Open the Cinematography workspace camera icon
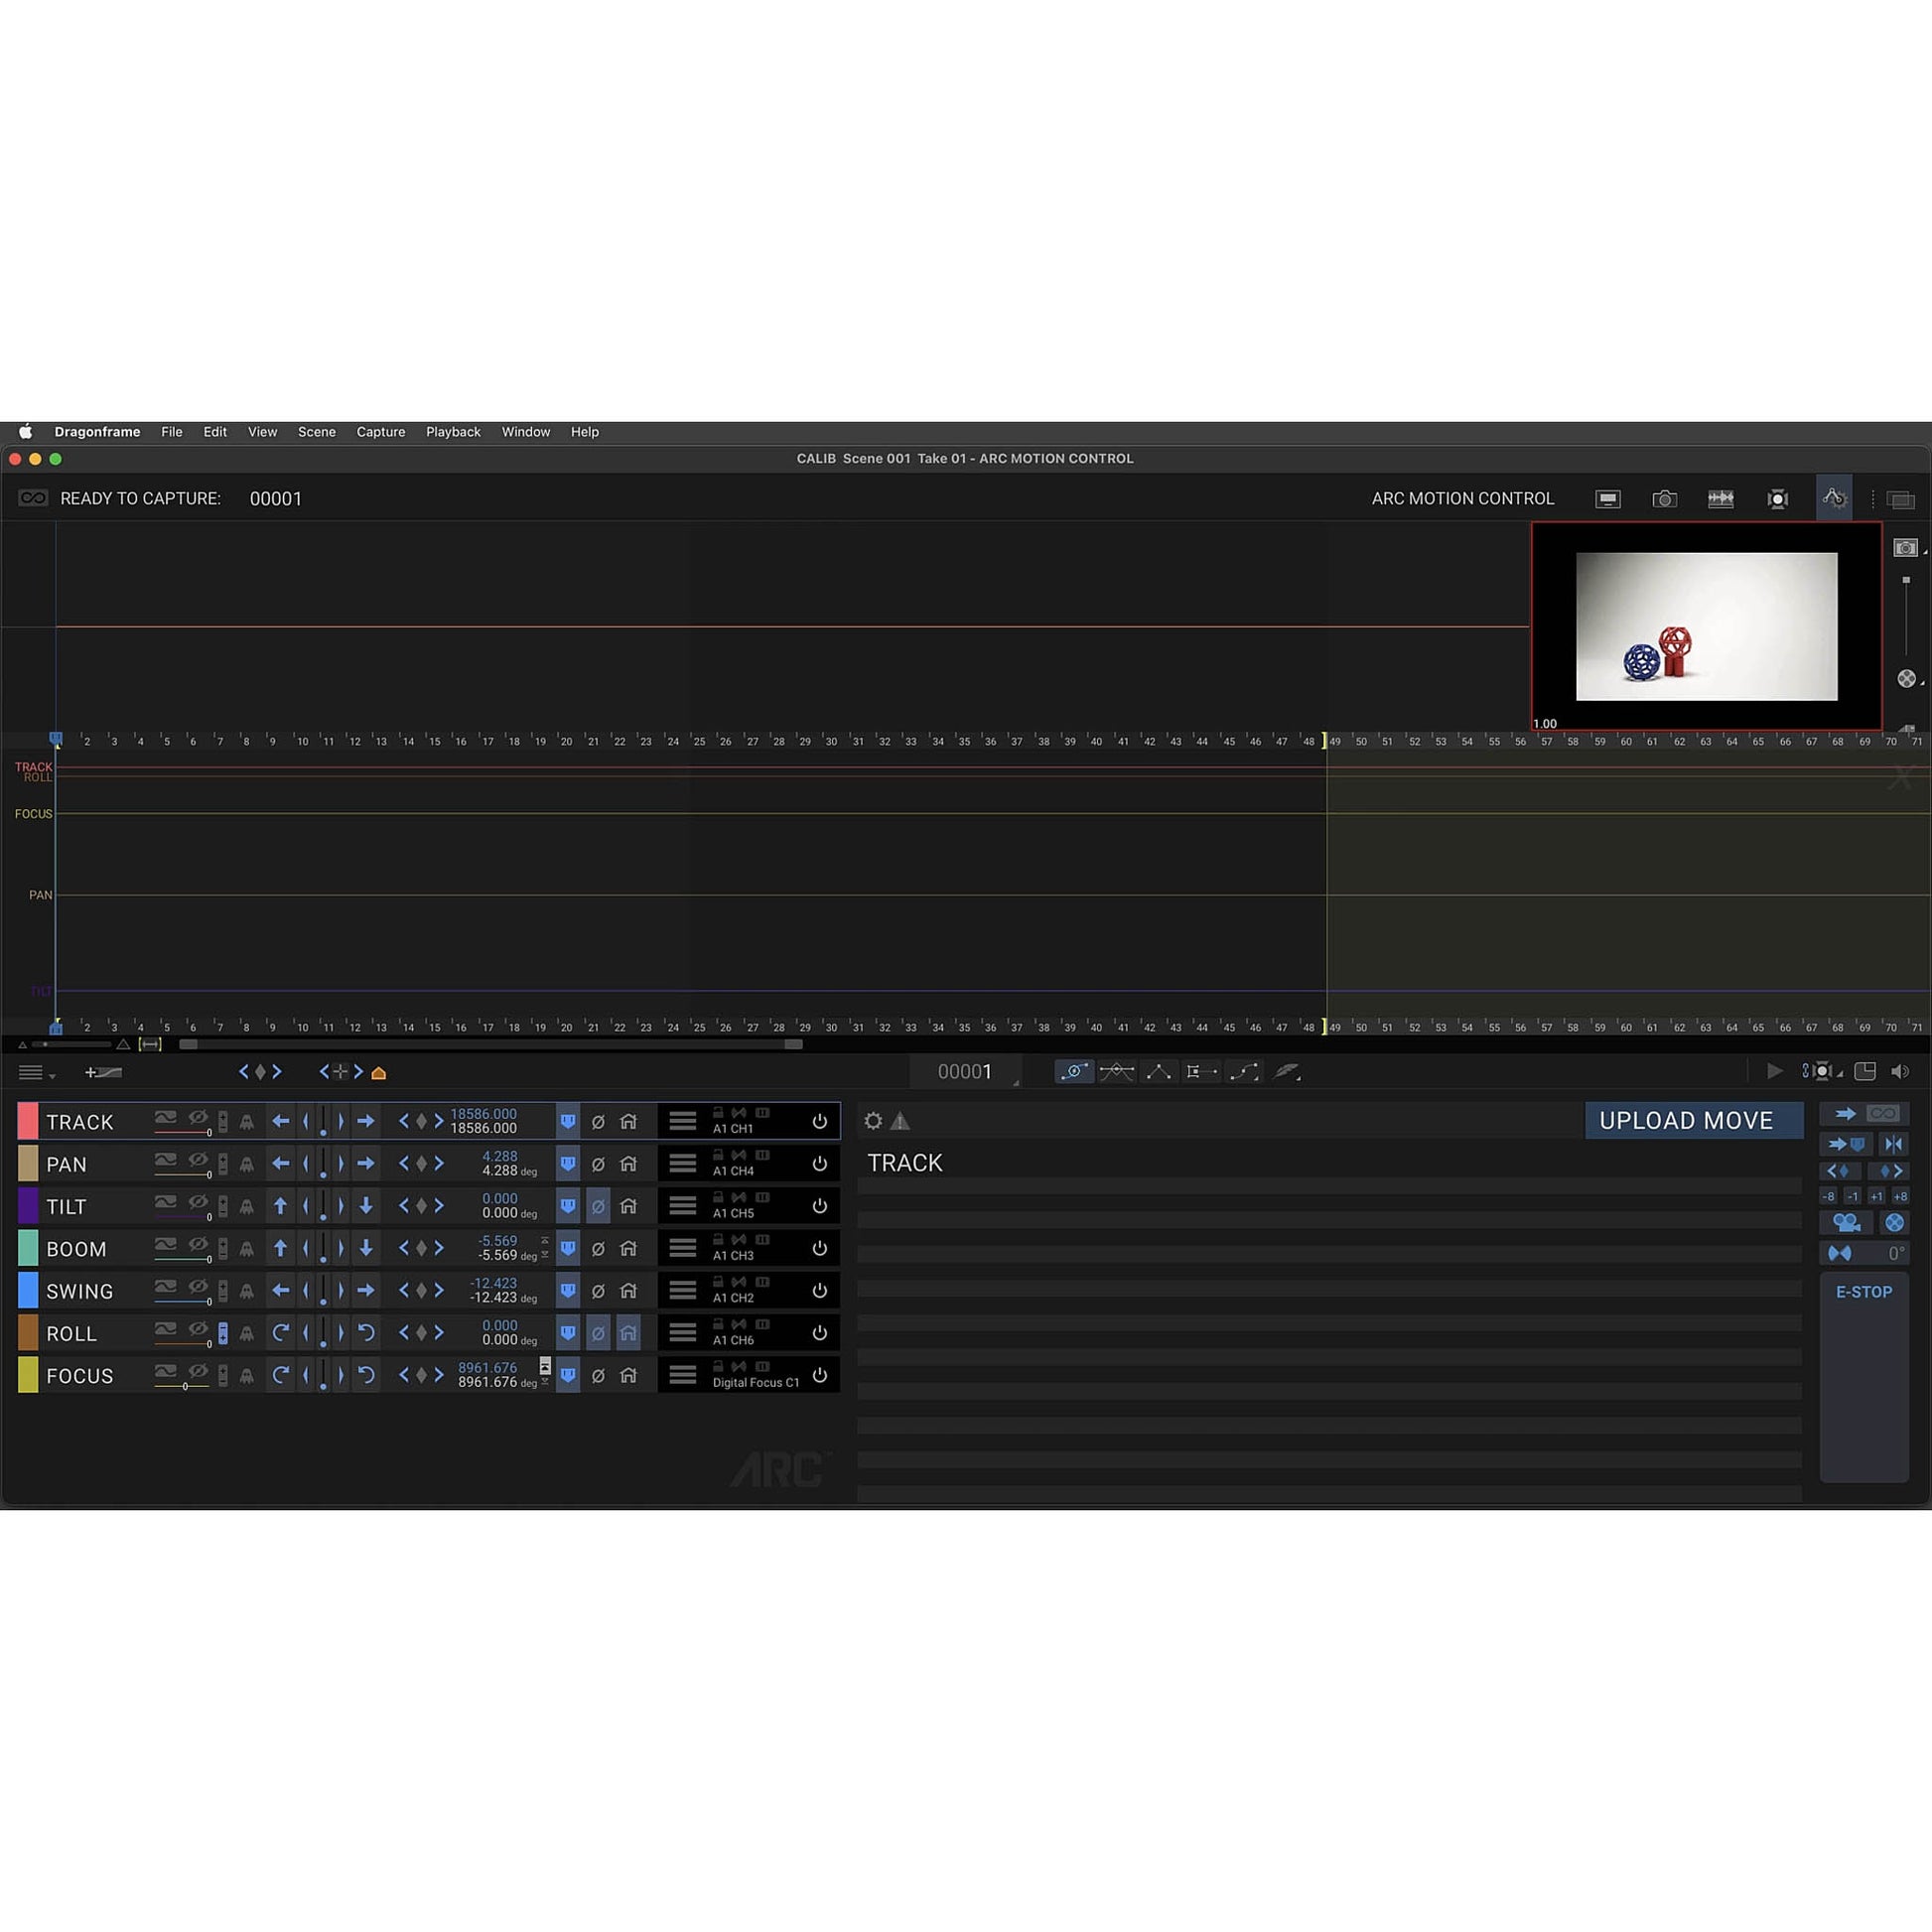 pos(1665,498)
